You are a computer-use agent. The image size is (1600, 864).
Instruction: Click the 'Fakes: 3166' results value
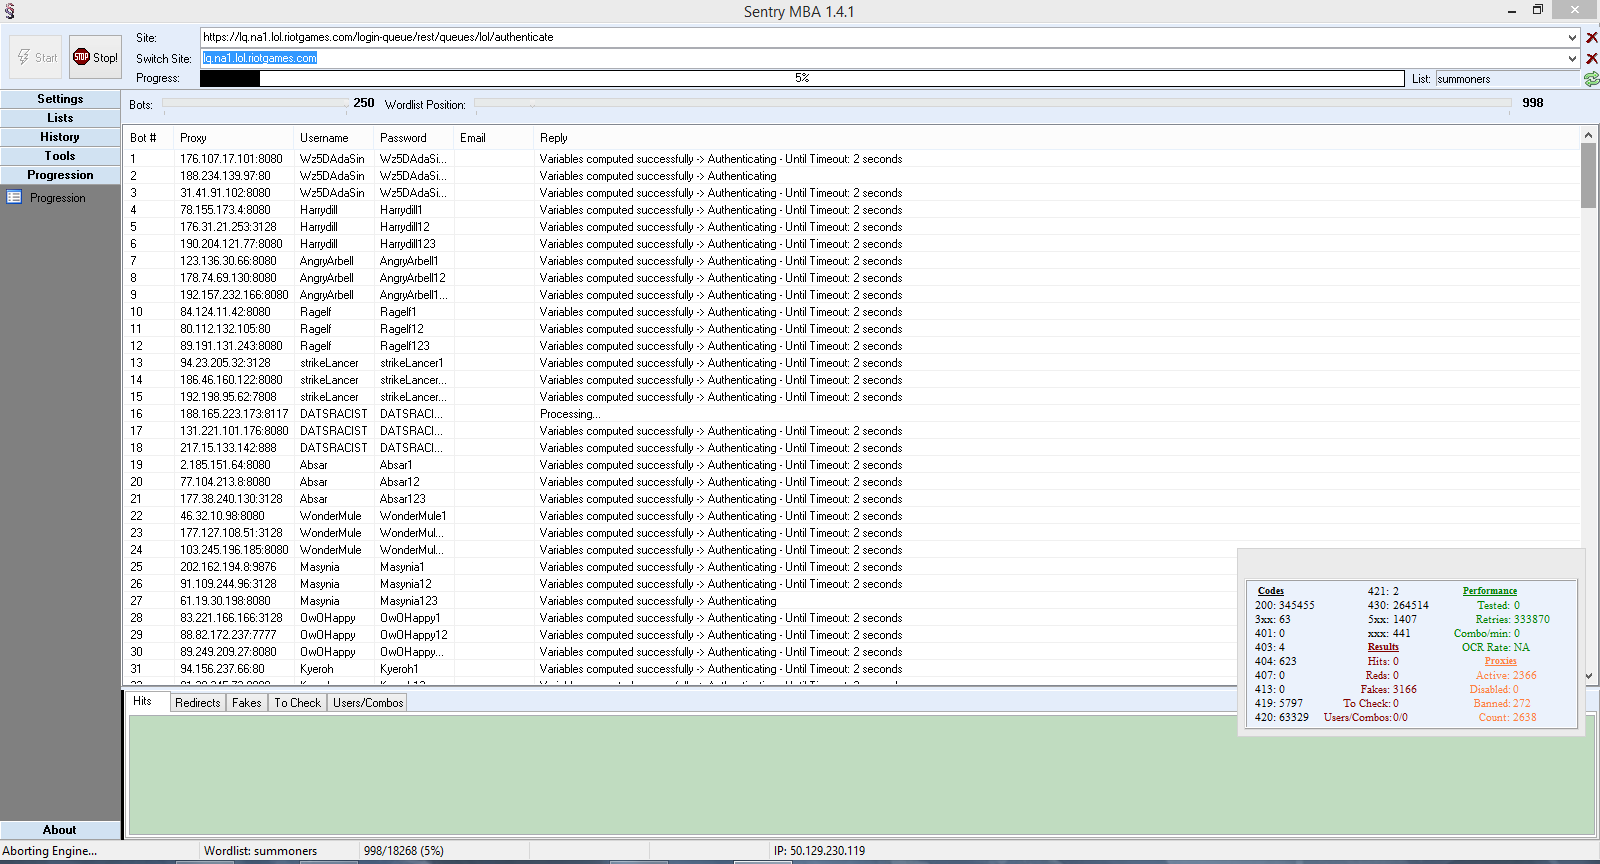point(1388,689)
